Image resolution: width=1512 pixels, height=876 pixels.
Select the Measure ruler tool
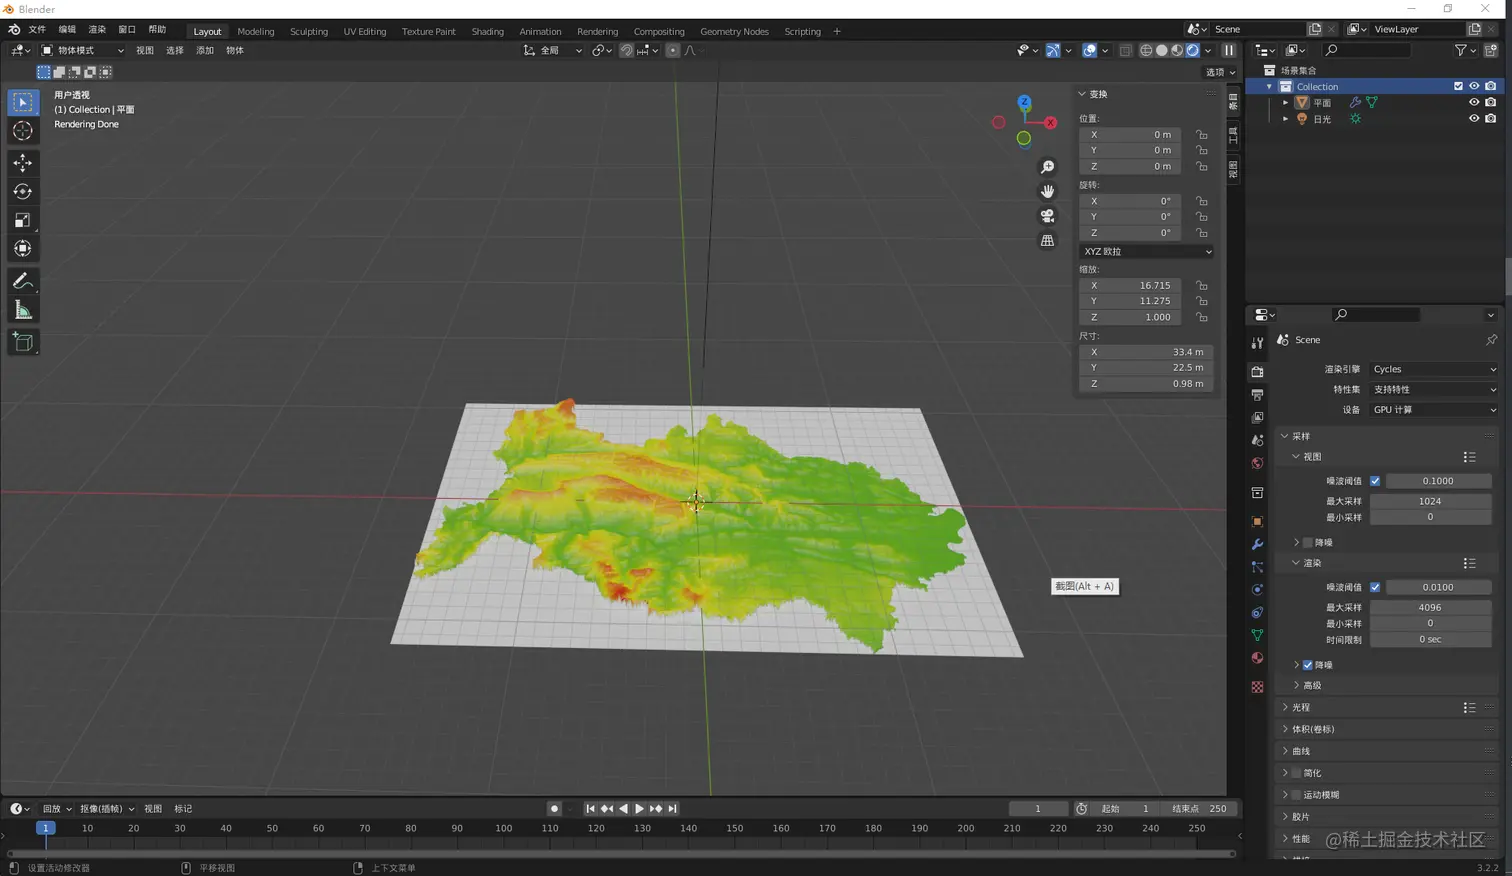pos(22,311)
